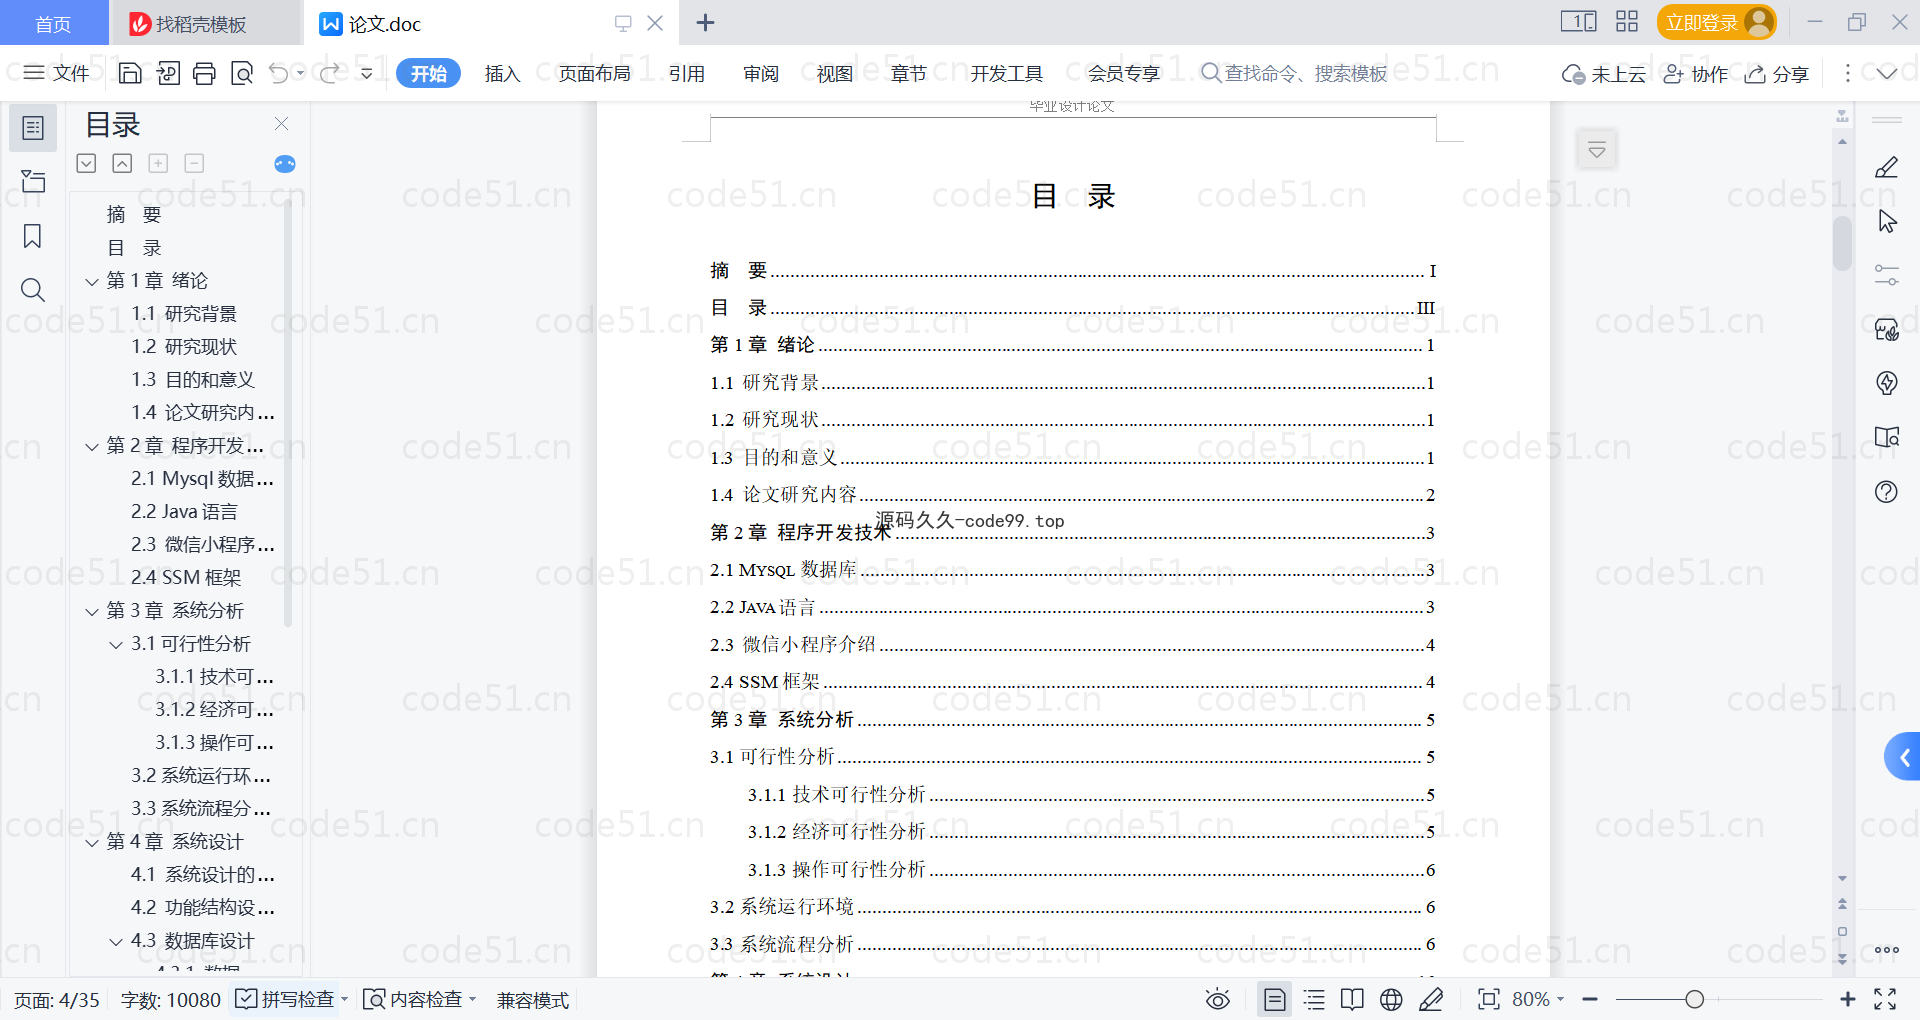
Task: Add a new document tab with plus
Action: pyautogui.click(x=705, y=22)
